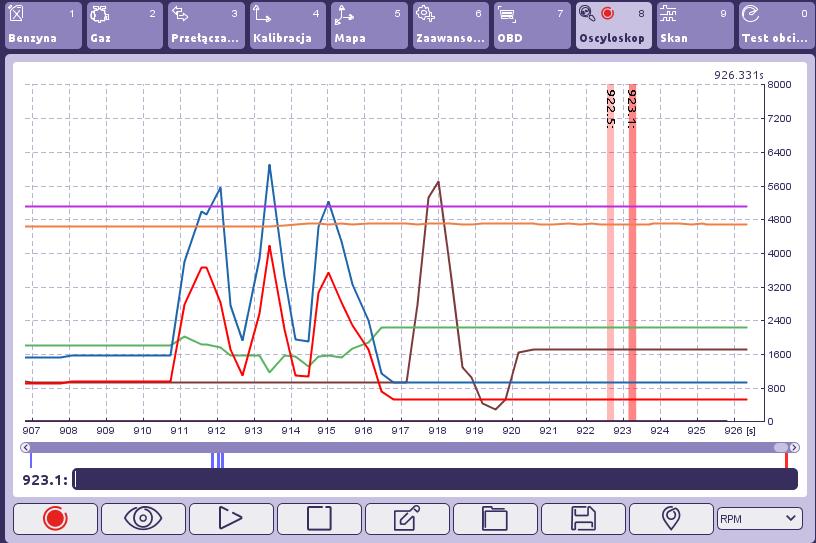Image resolution: width=816 pixels, height=543 pixels.
Task: Open the RPM dropdown
Action: (759, 519)
